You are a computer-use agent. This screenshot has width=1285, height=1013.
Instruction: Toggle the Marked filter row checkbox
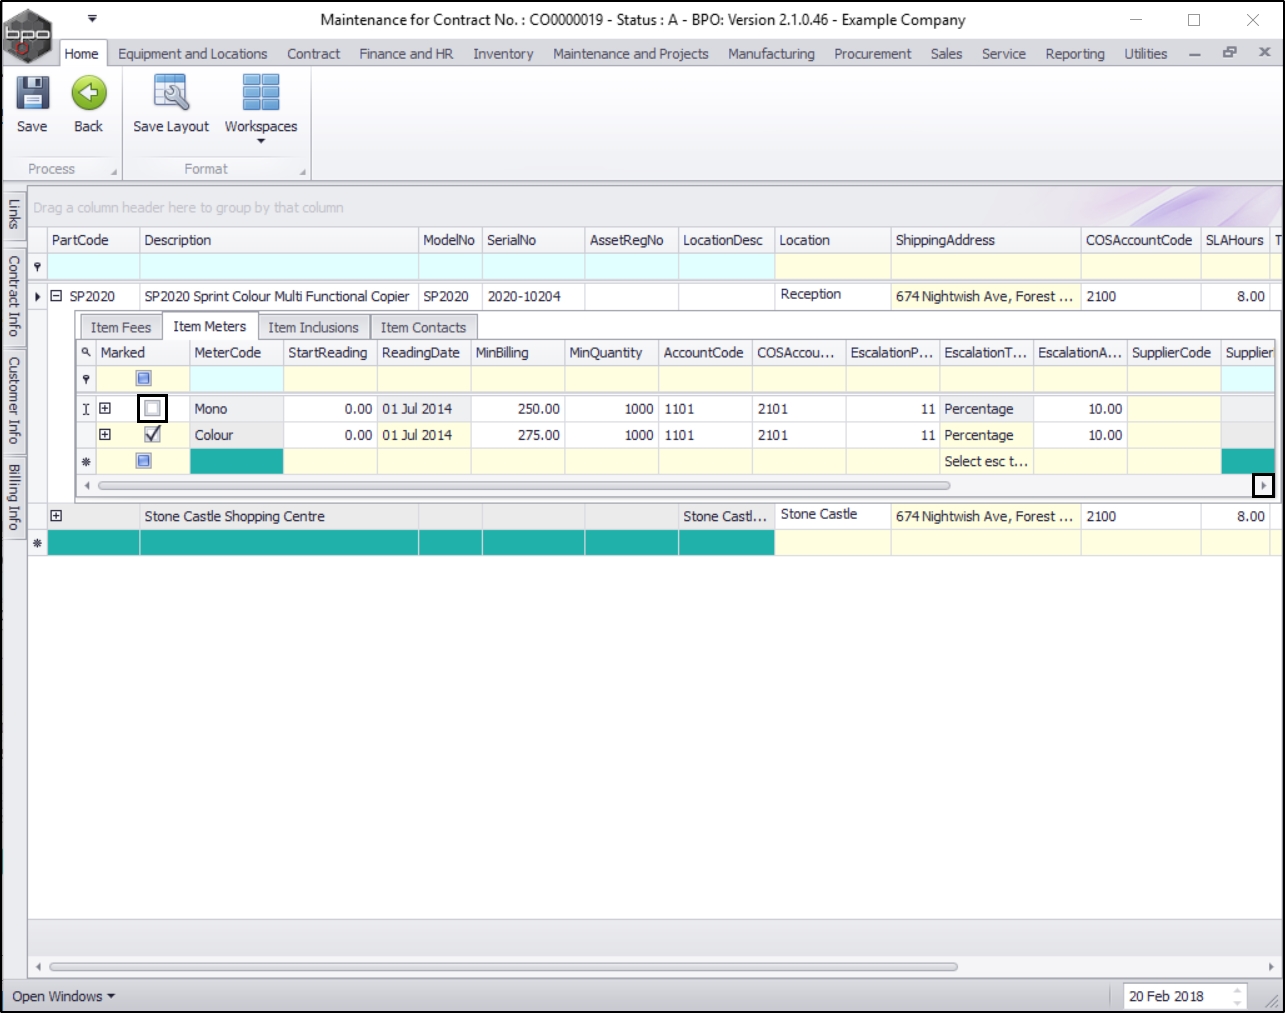coord(143,378)
